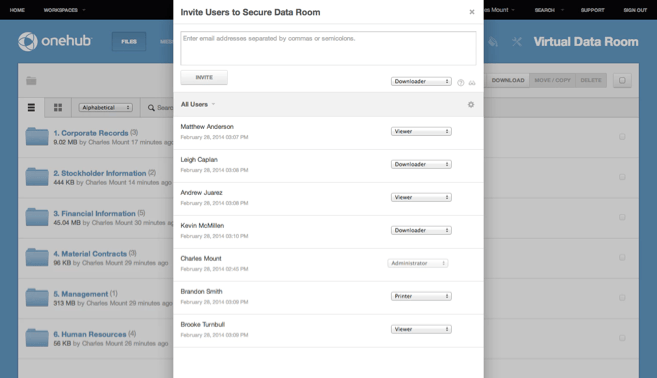Click the Onehub logo
The image size is (657, 378).
coord(55,41)
